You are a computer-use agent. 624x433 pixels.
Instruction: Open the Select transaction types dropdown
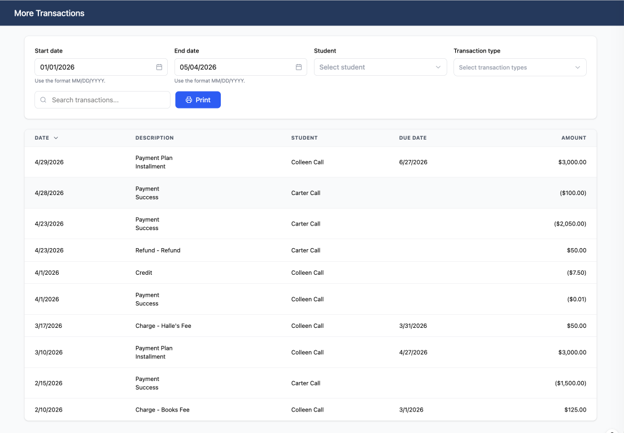click(520, 67)
